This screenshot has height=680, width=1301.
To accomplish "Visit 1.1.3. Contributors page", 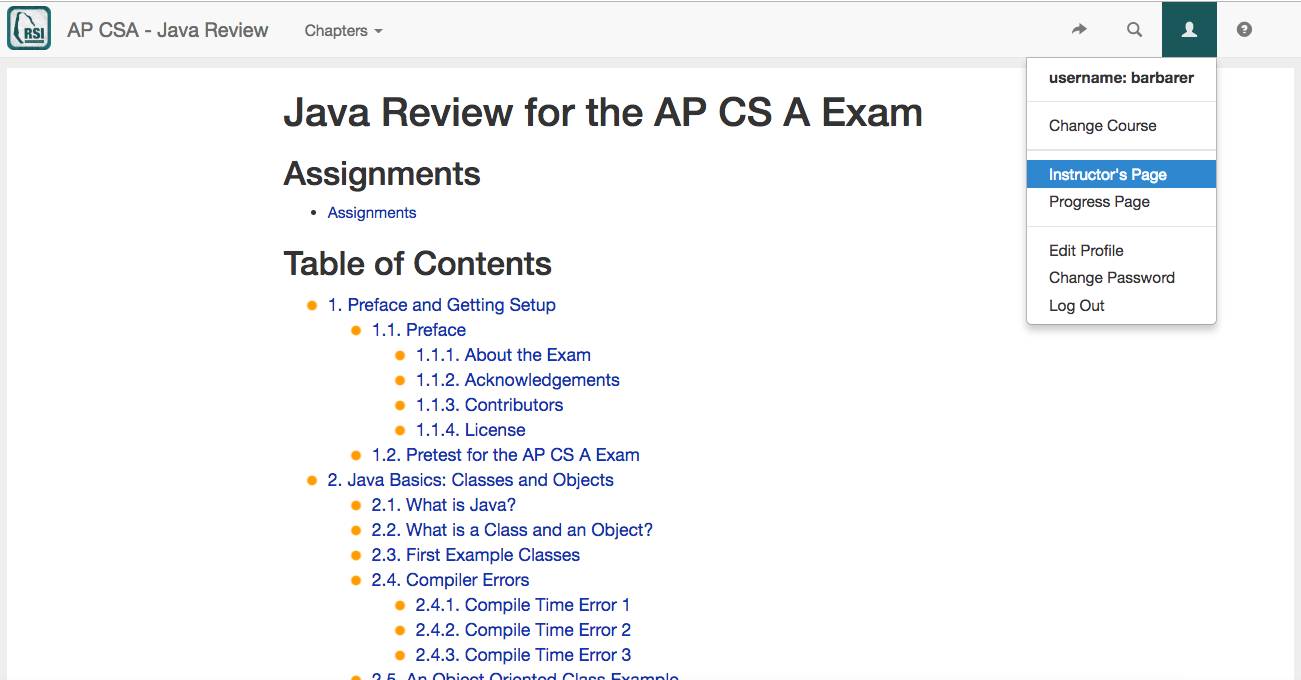I will pos(490,405).
